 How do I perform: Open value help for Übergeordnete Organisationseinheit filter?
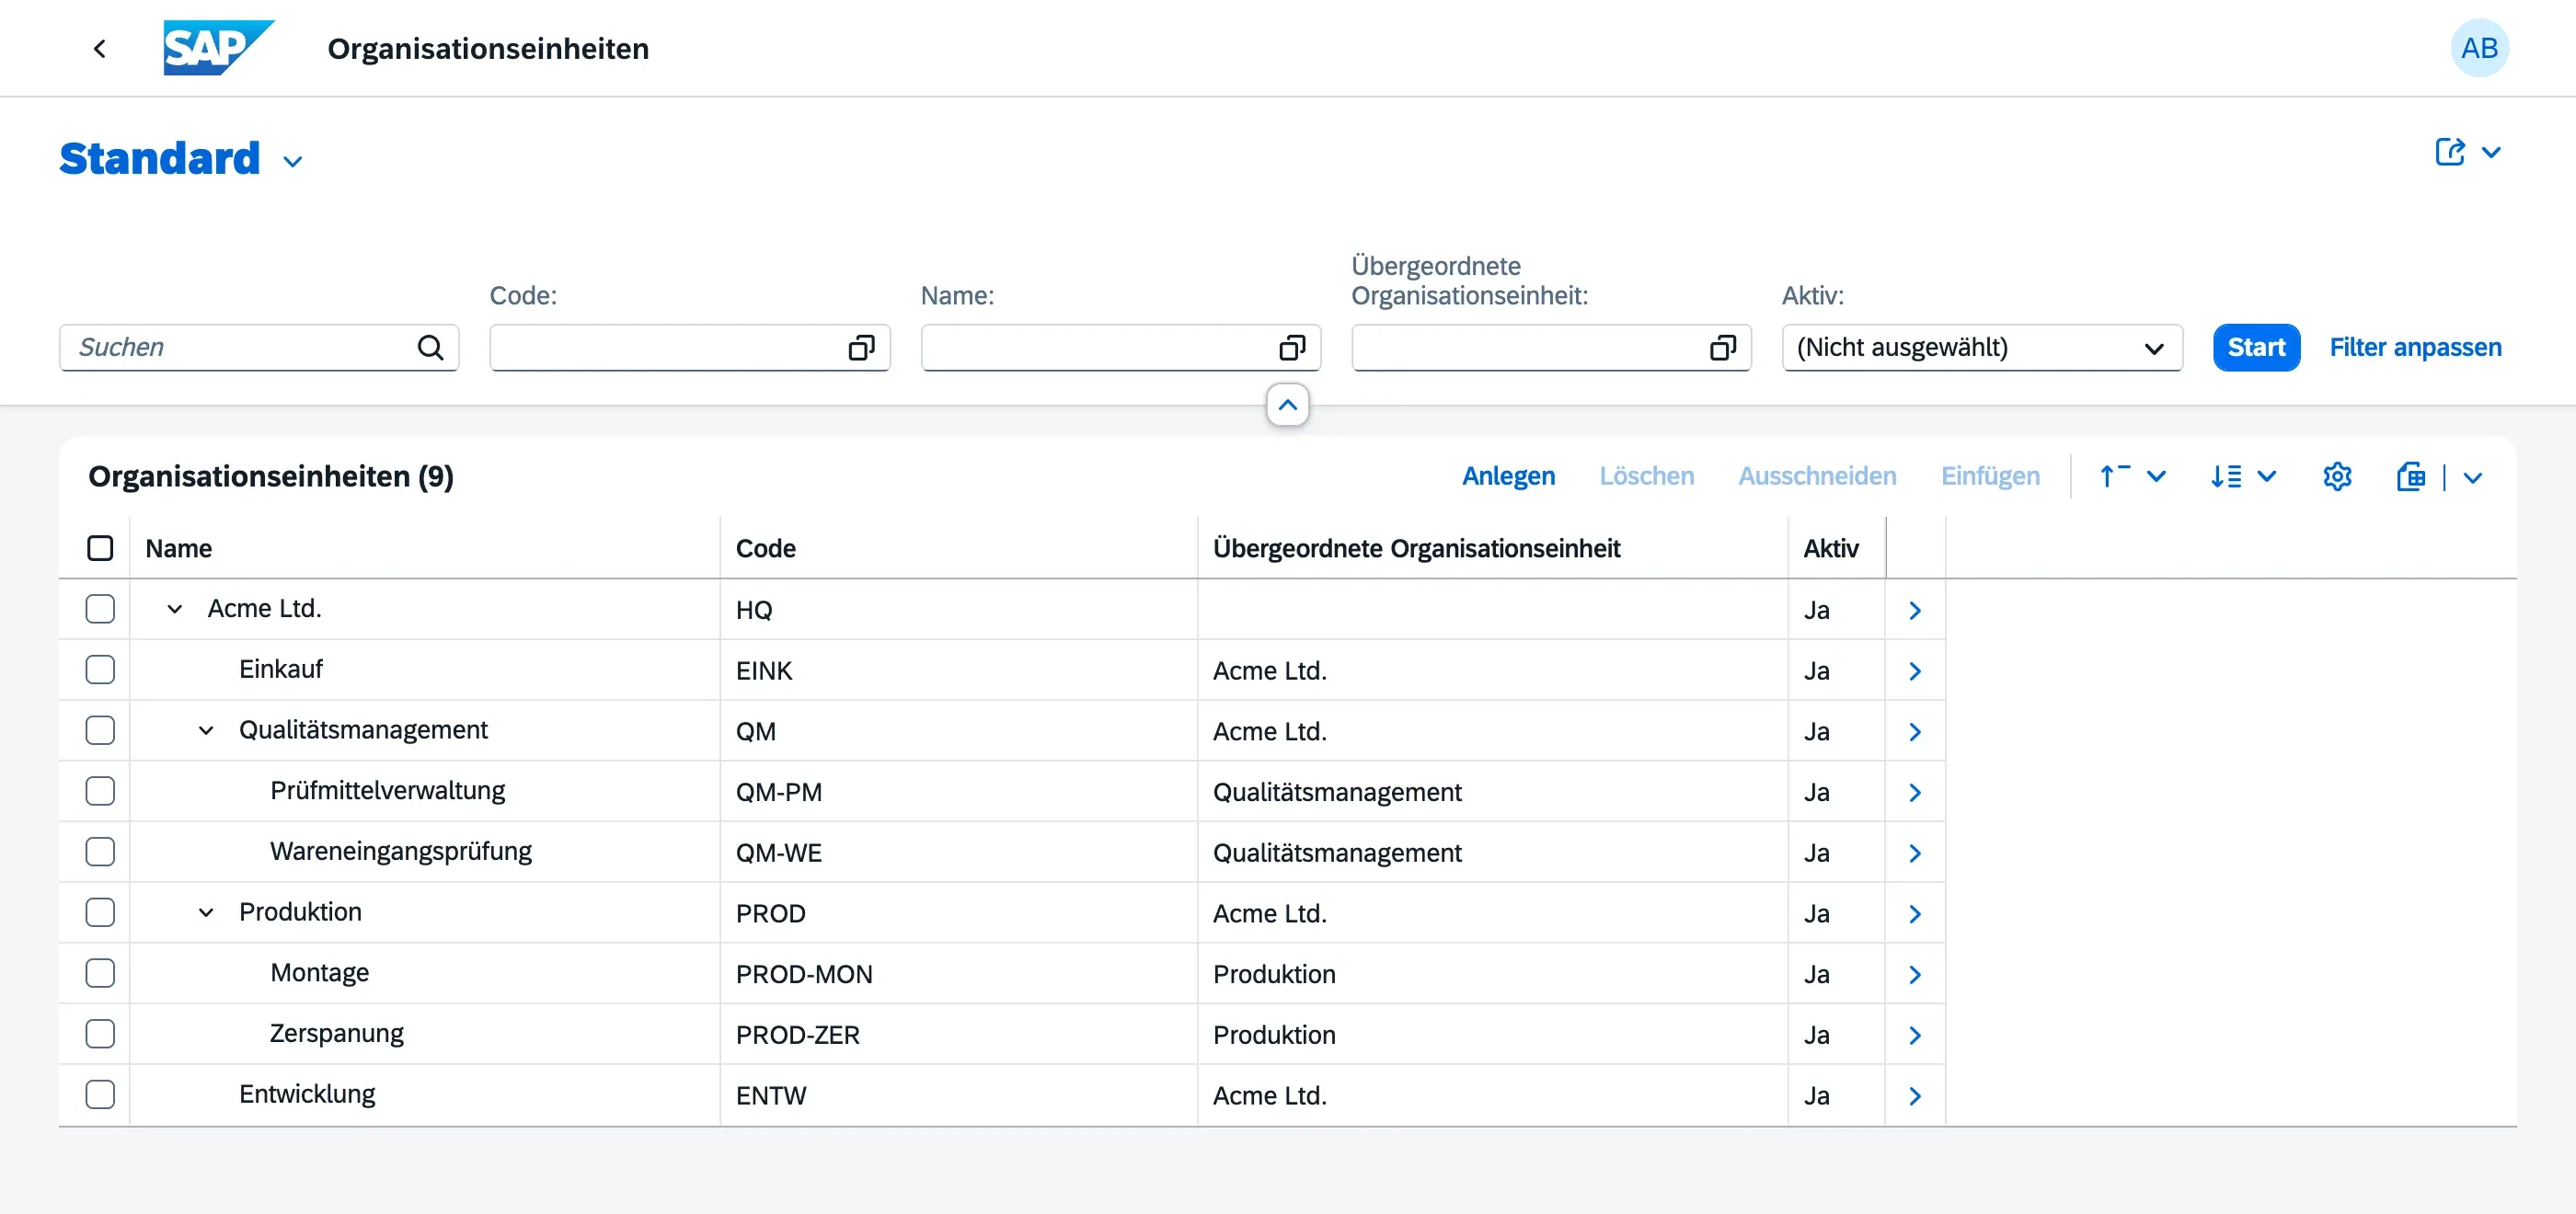1722,347
